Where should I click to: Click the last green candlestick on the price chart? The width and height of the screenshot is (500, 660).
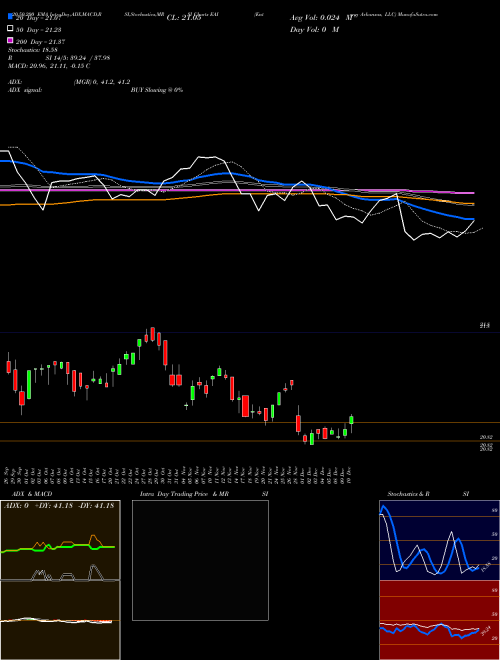click(351, 422)
